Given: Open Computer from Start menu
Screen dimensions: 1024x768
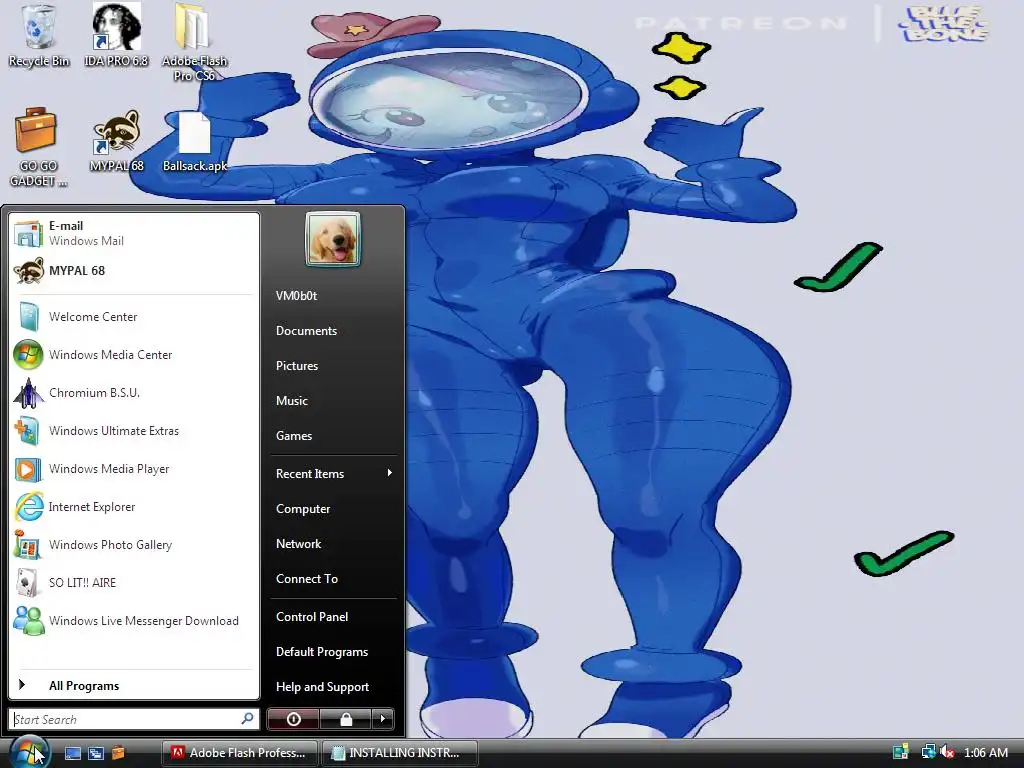Looking at the screenshot, I should 333,509.
